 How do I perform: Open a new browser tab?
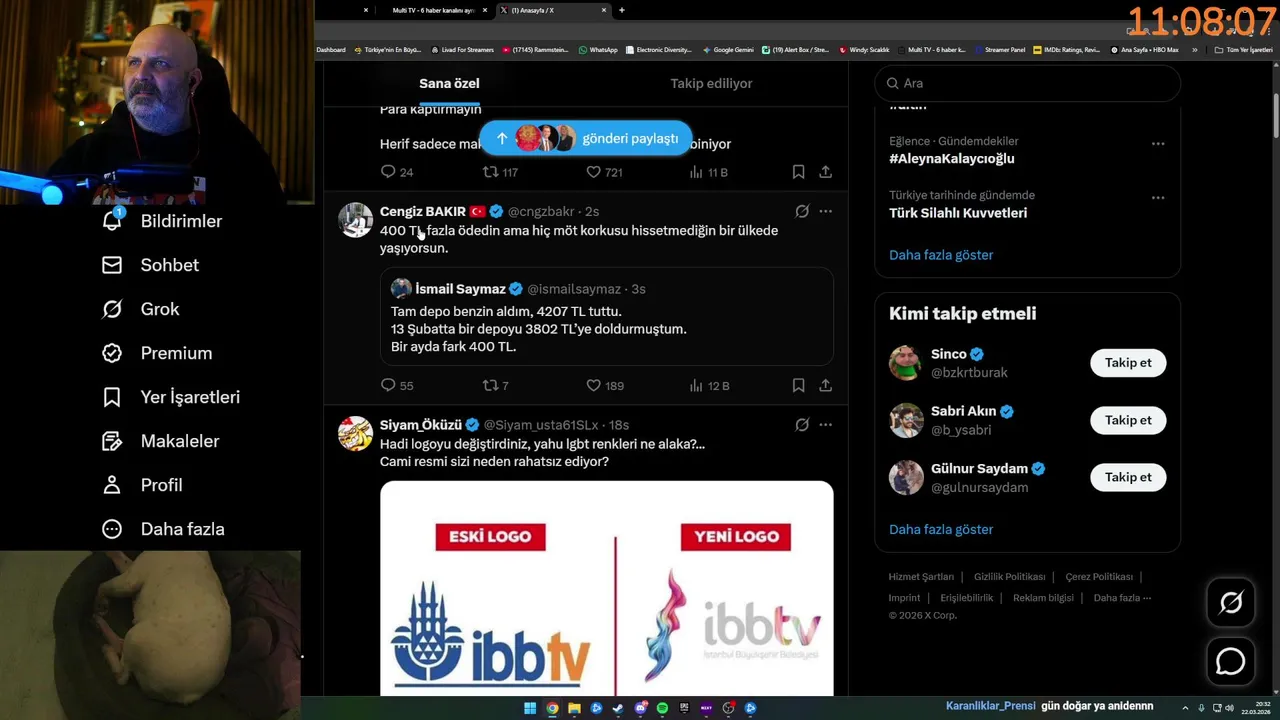point(622,10)
